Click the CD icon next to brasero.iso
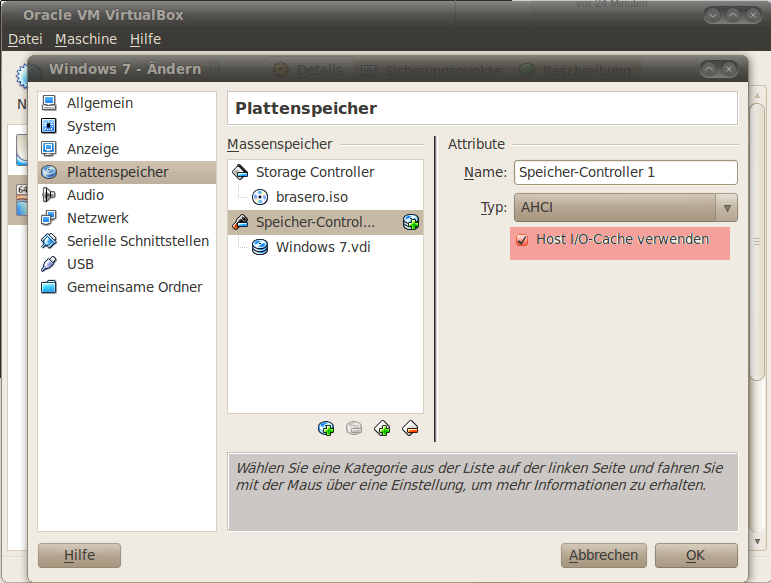The width and height of the screenshot is (771, 583). click(260, 197)
